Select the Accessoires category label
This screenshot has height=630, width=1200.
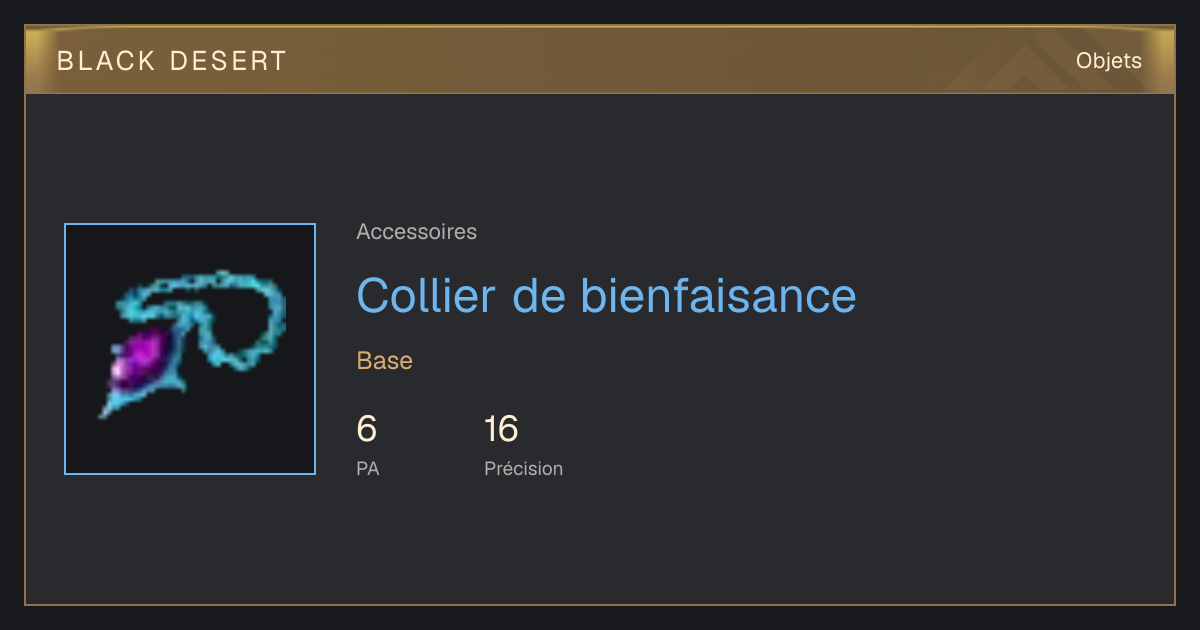tap(416, 232)
